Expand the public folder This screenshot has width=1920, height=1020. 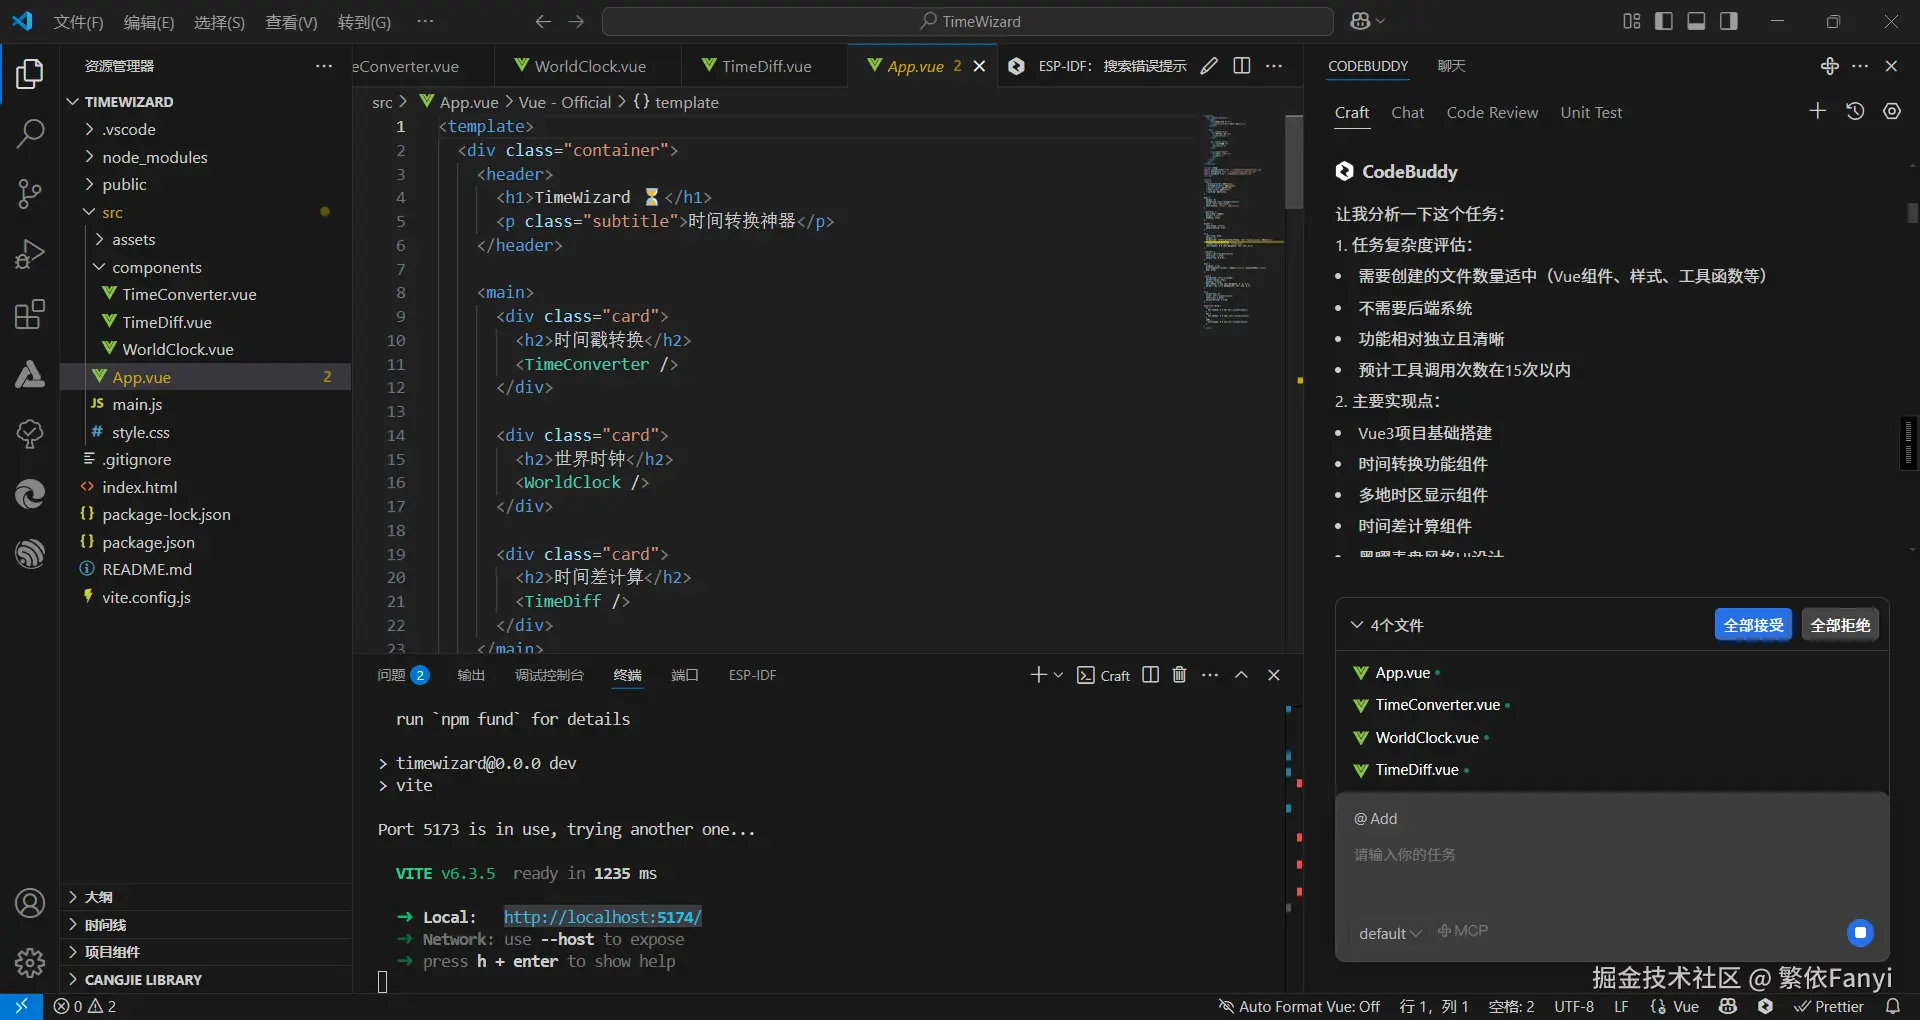pos(124,184)
